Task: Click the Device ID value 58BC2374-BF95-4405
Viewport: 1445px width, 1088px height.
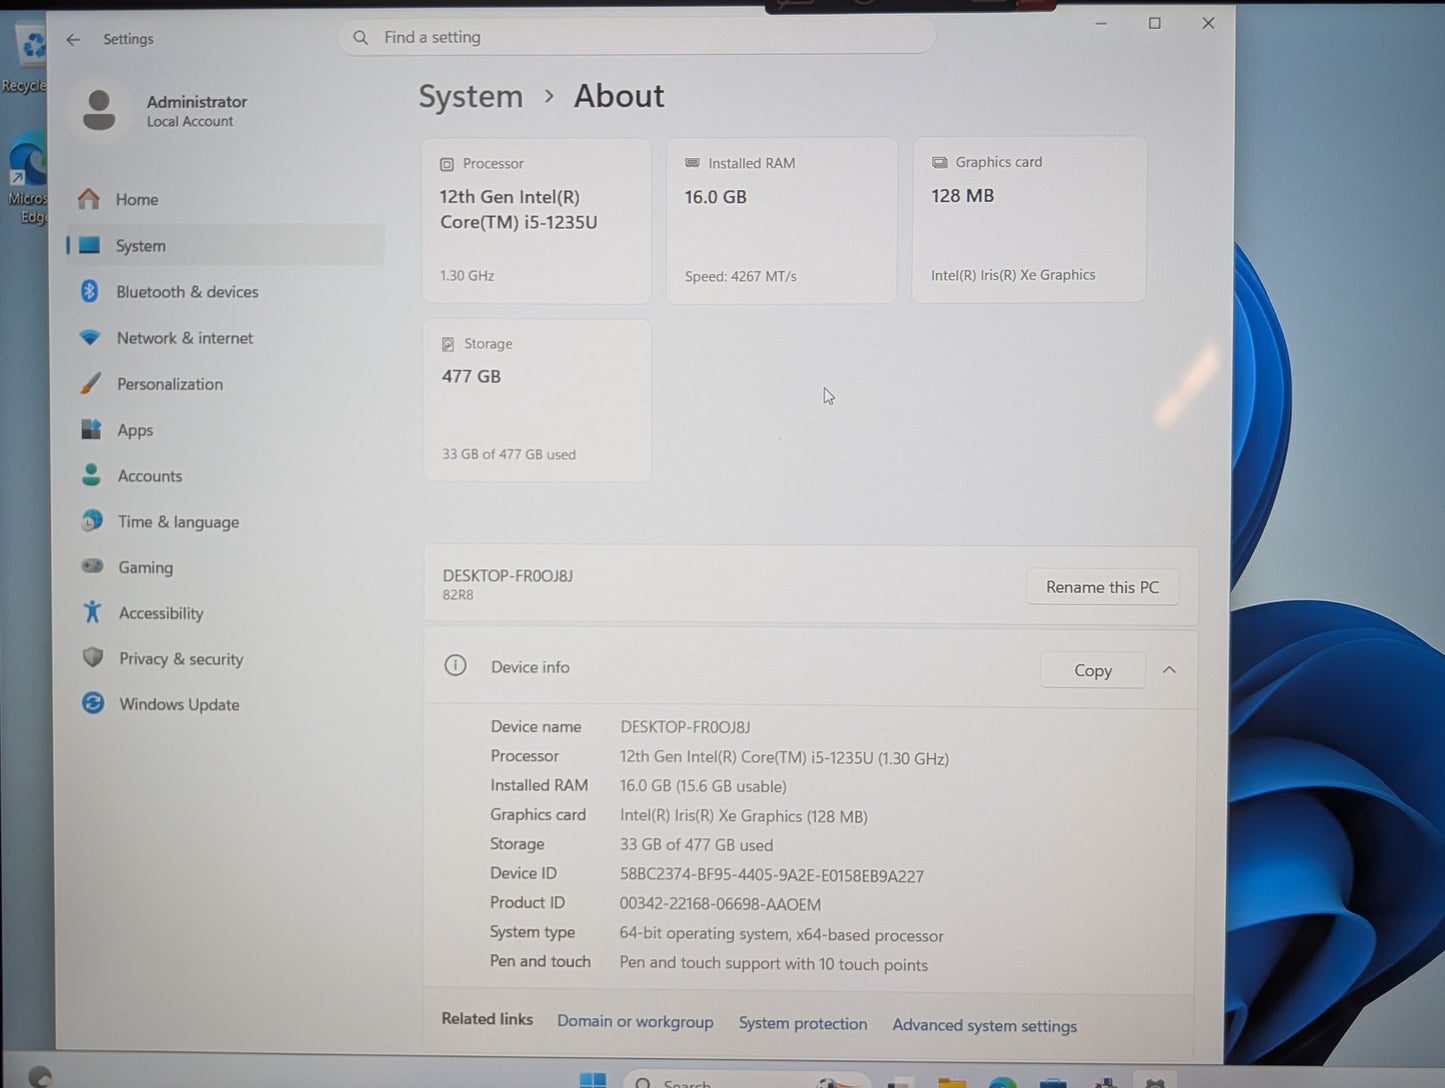Action: coord(771,875)
